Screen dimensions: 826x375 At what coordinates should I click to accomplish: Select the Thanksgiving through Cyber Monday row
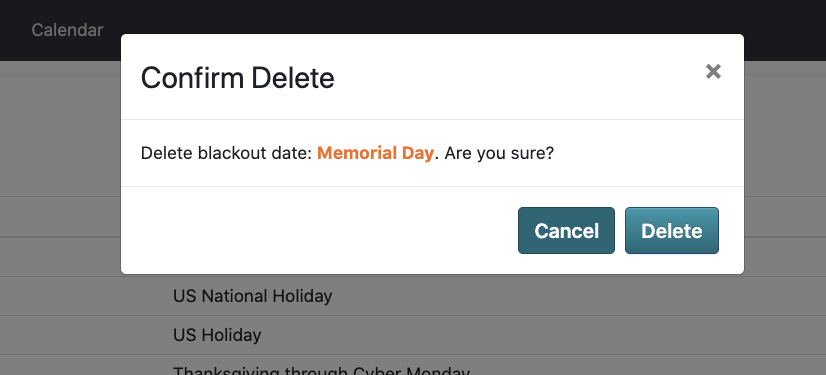[x=413, y=366]
